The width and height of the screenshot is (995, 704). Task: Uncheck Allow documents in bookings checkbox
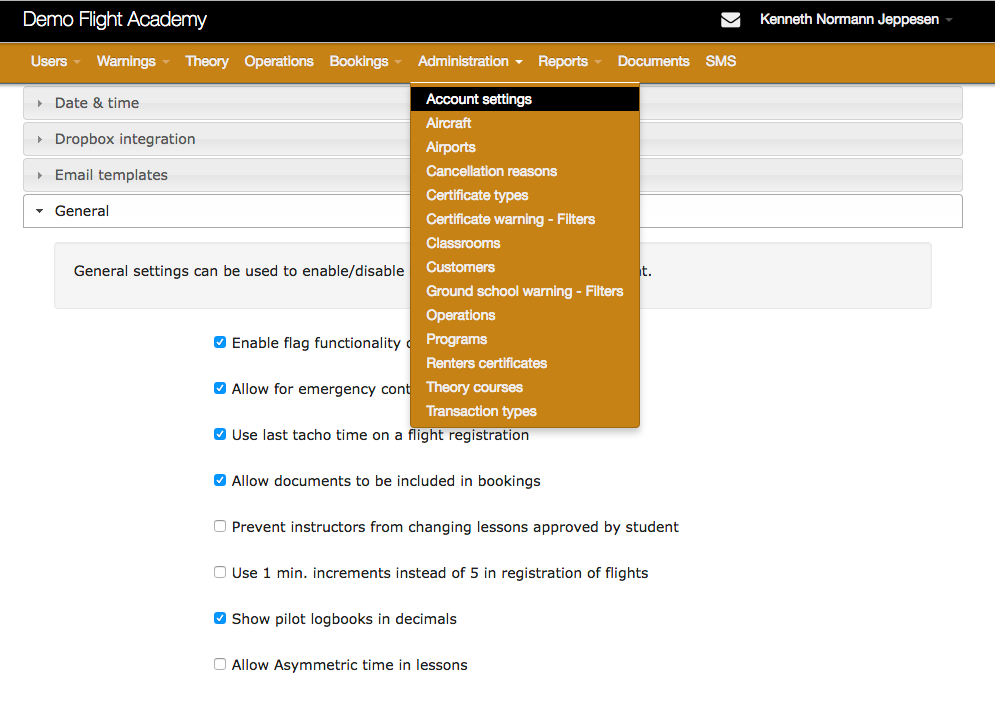[220, 481]
